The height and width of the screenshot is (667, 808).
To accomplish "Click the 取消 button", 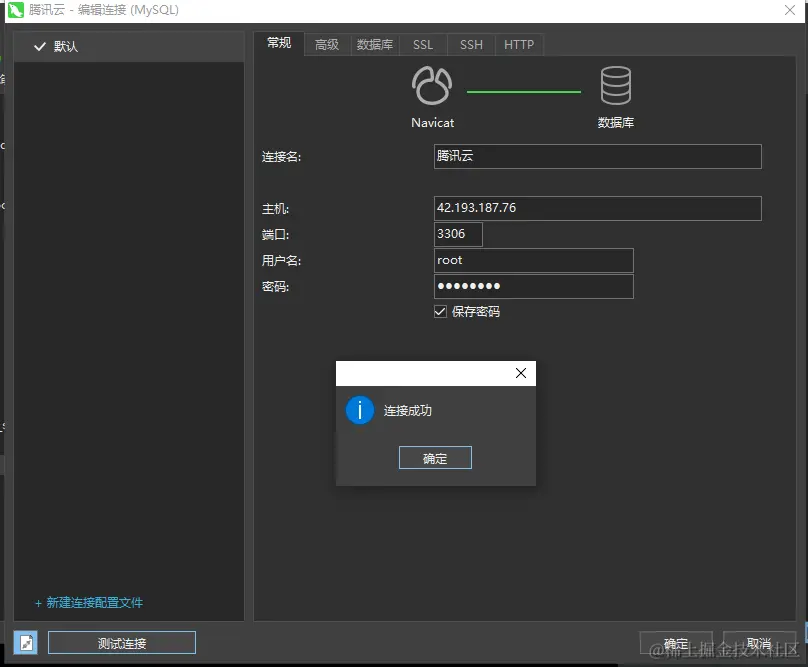I will click(759, 643).
